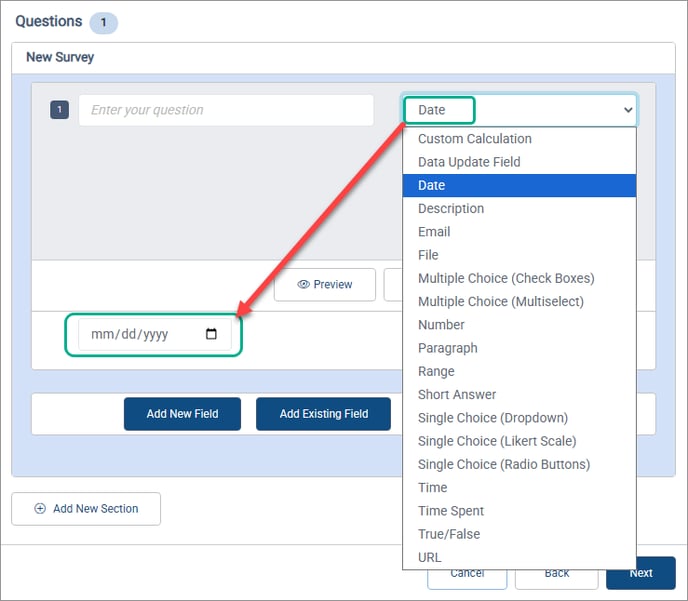Image resolution: width=688 pixels, height=601 pixels.
Task: Click the Add New Field button
Action: coord(182,413)
